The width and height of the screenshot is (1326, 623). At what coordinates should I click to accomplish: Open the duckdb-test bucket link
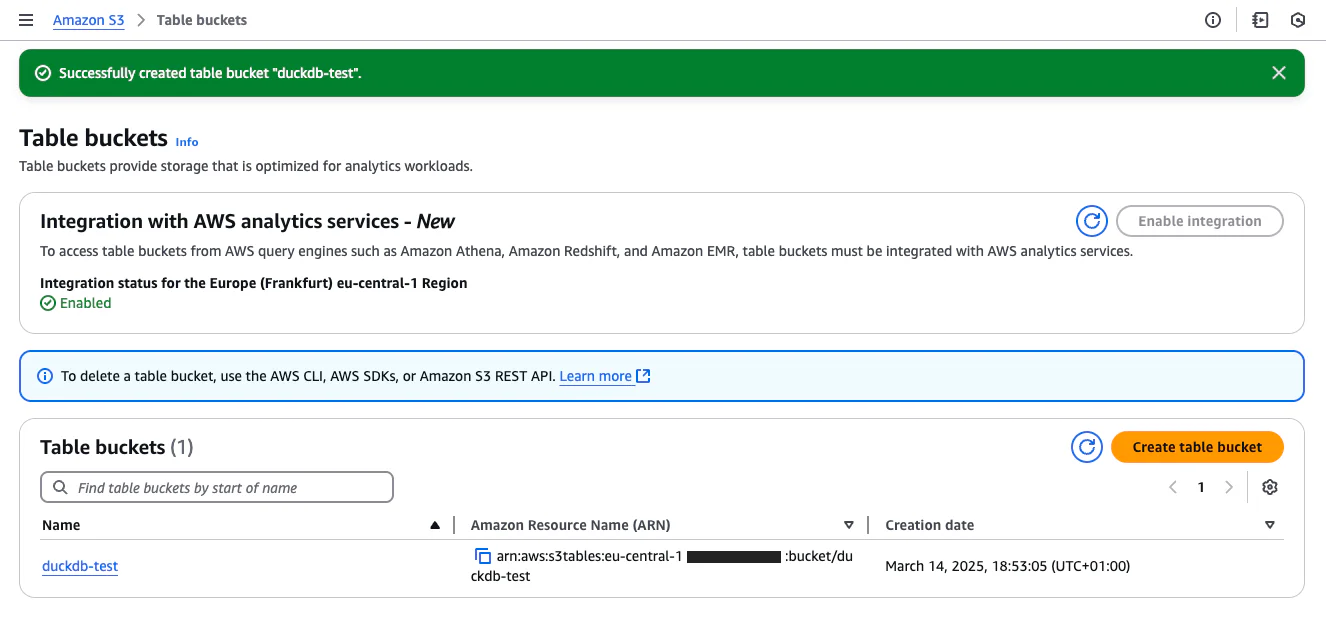click(x=80, y=566)
